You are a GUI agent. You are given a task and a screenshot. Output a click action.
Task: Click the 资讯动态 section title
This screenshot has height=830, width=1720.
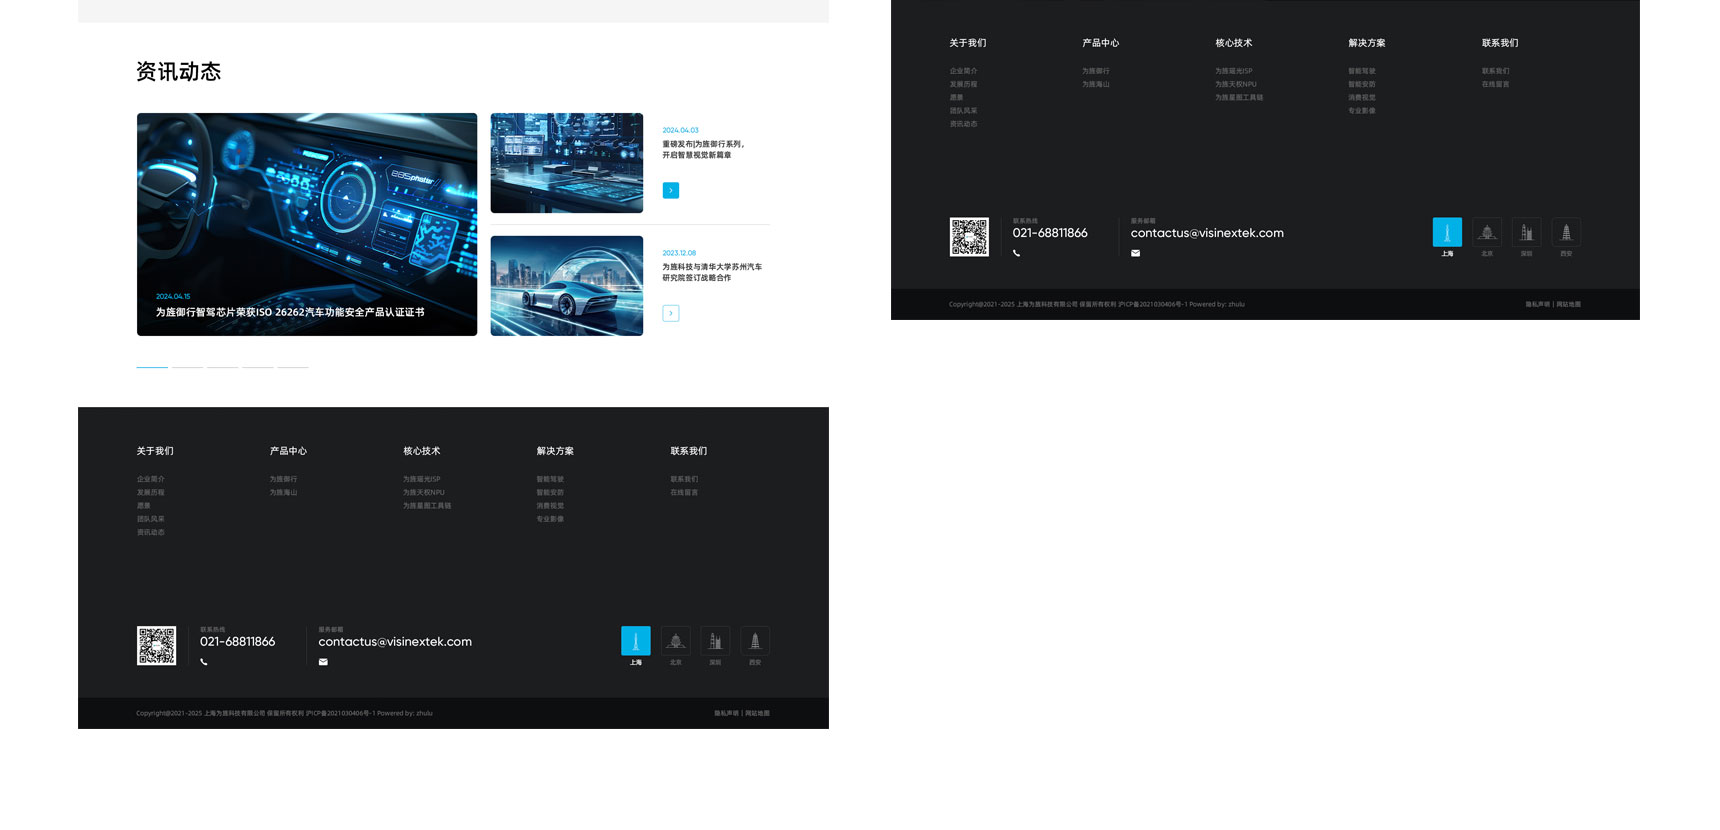coord(178,72)
